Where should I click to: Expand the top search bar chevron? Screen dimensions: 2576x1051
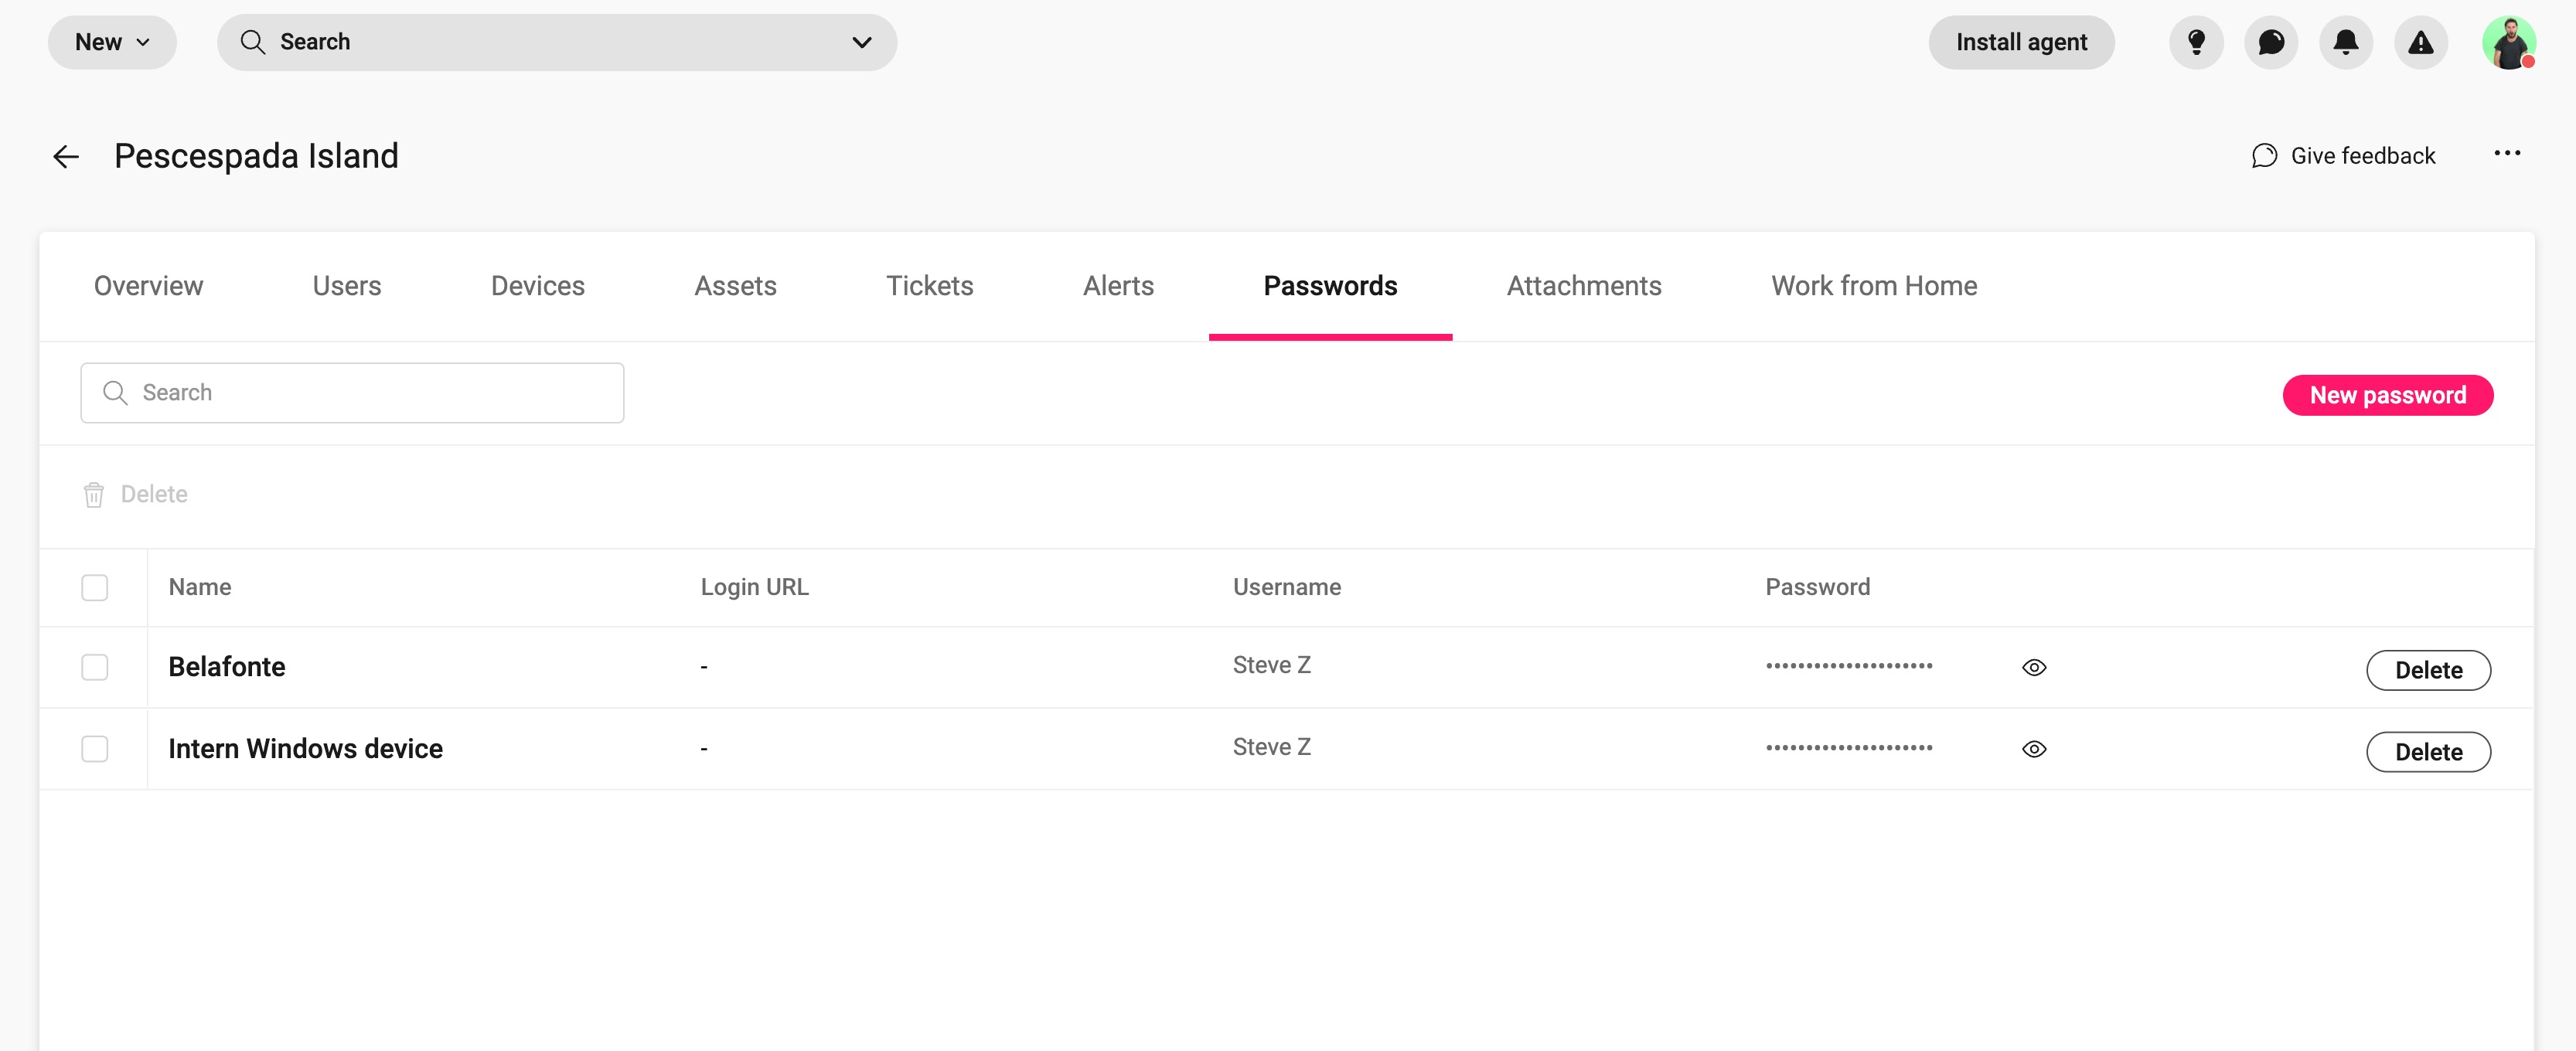pos(861,42)
